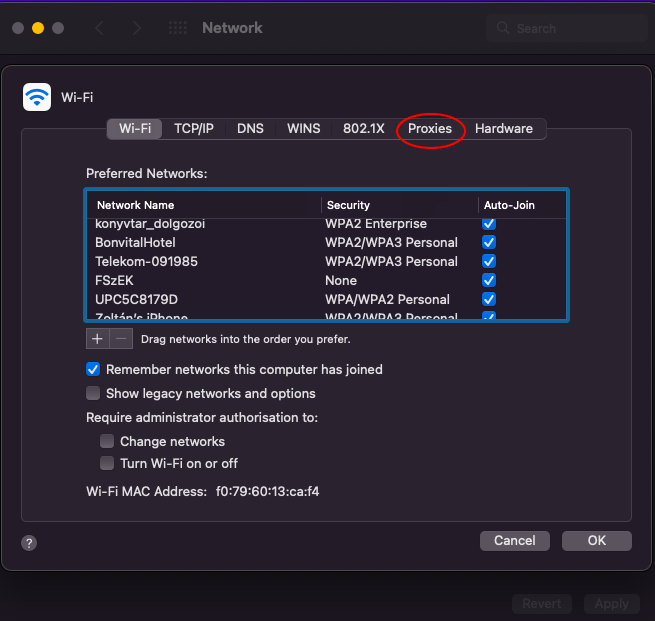Toggle Auto-Join for BonvitalHotel network
This screenshot has height=621, width=655.
[489, 242]
